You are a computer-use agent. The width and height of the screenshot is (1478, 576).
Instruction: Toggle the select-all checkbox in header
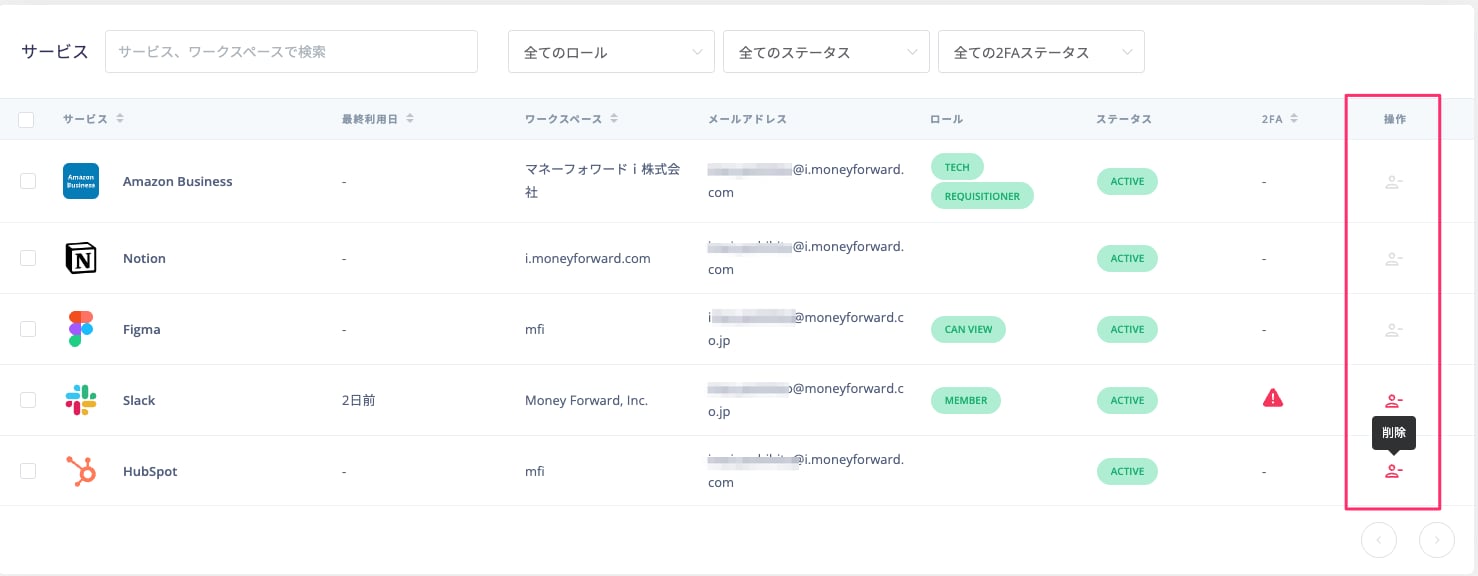[x=27, y=120]
